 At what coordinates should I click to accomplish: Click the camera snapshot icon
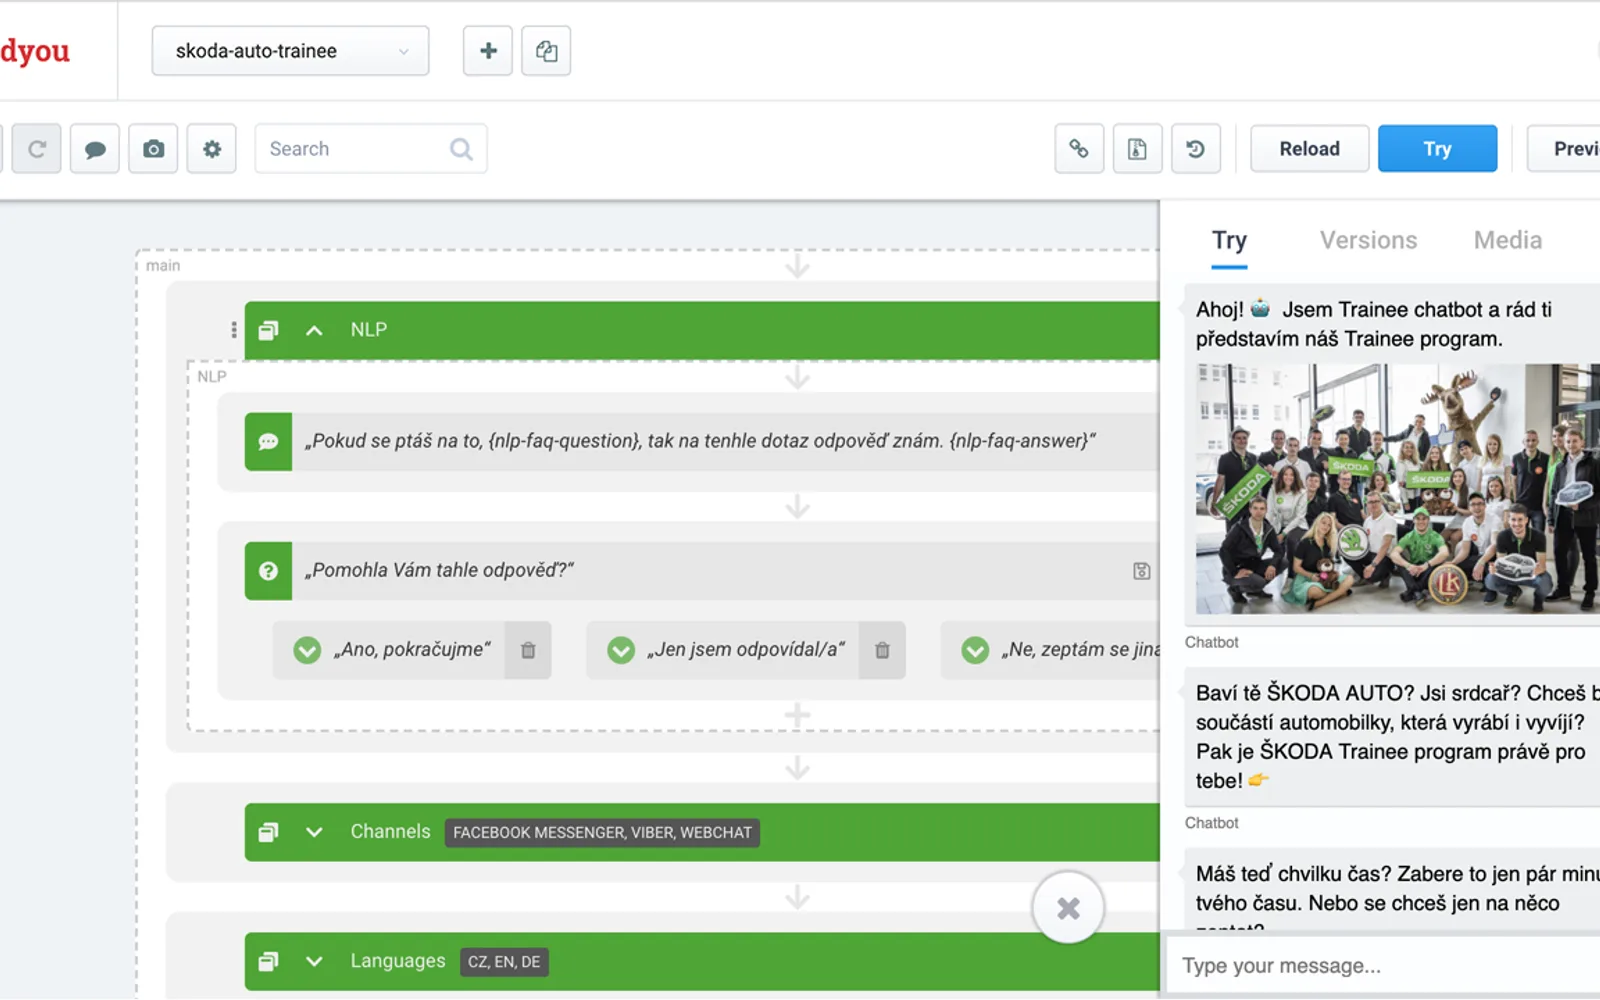pos(153,149)
